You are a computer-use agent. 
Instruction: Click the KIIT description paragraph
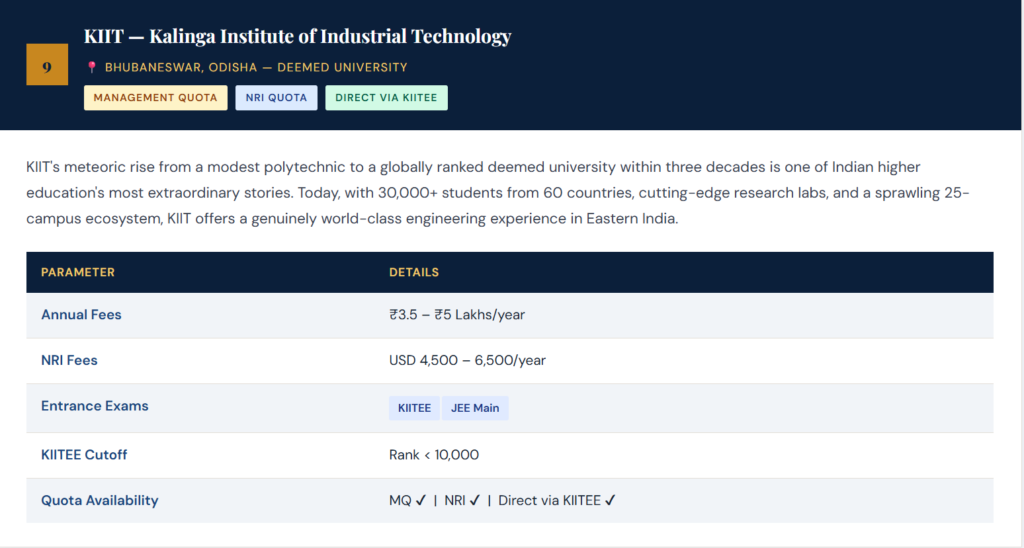pos(498,193)
